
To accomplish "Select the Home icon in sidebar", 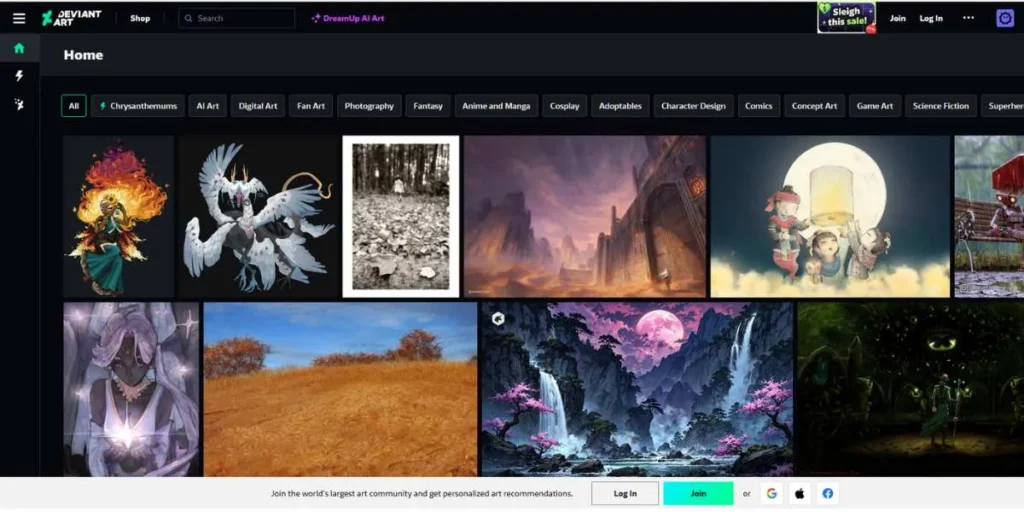I will [19, 48].
